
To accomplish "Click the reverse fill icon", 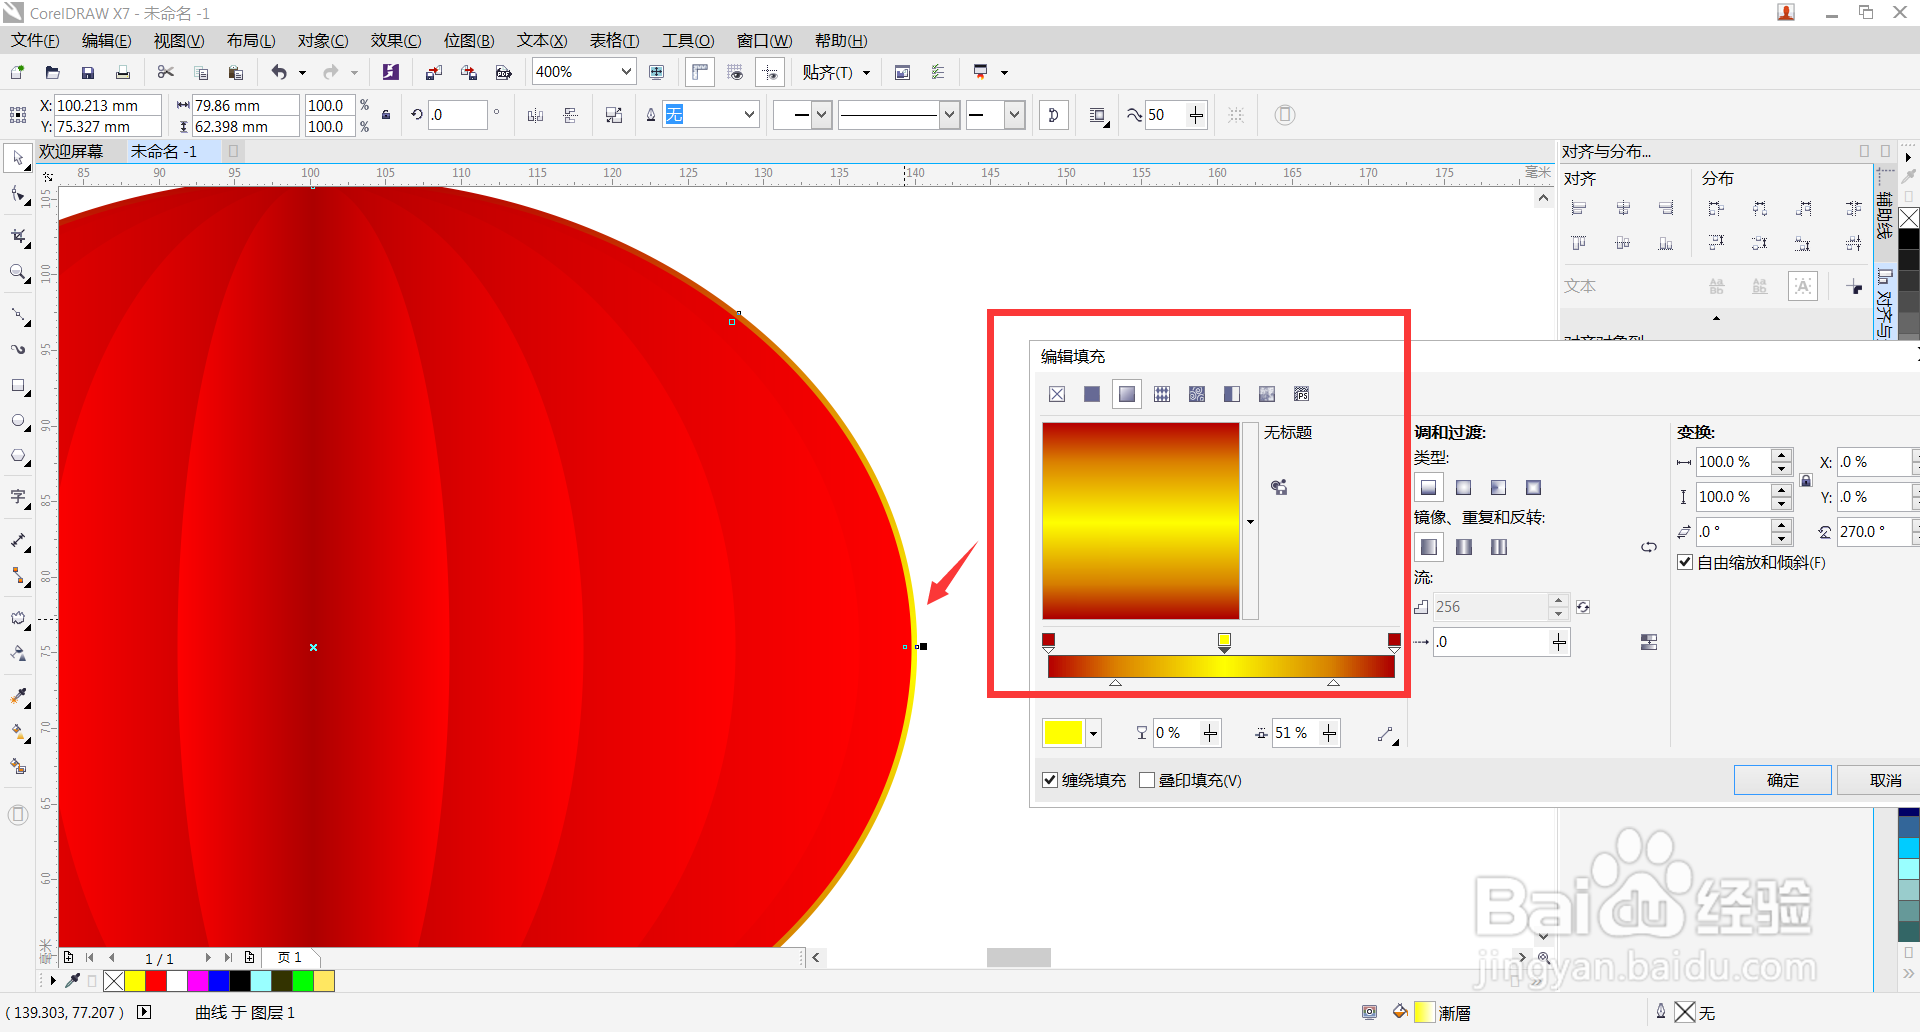I will tap(1649, 547).
